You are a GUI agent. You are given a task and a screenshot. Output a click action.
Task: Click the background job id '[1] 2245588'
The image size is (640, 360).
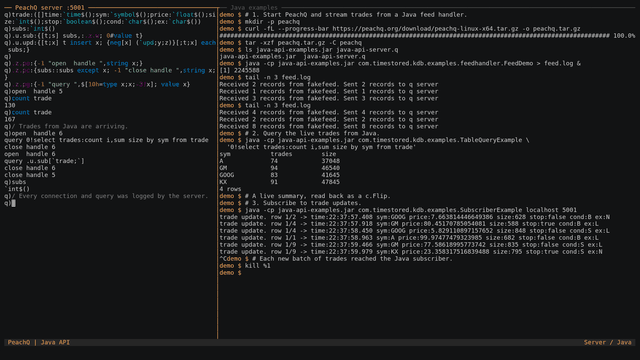(239, 70)
